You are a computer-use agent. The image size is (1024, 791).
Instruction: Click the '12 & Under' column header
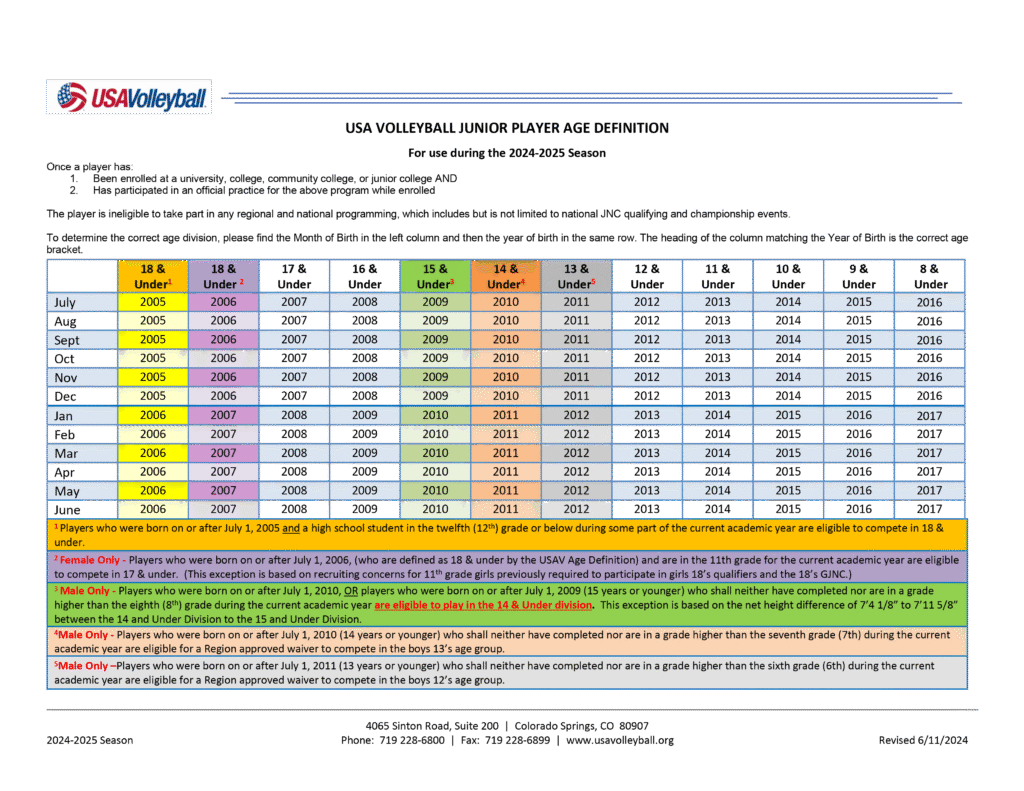click(x=647, y=276)
